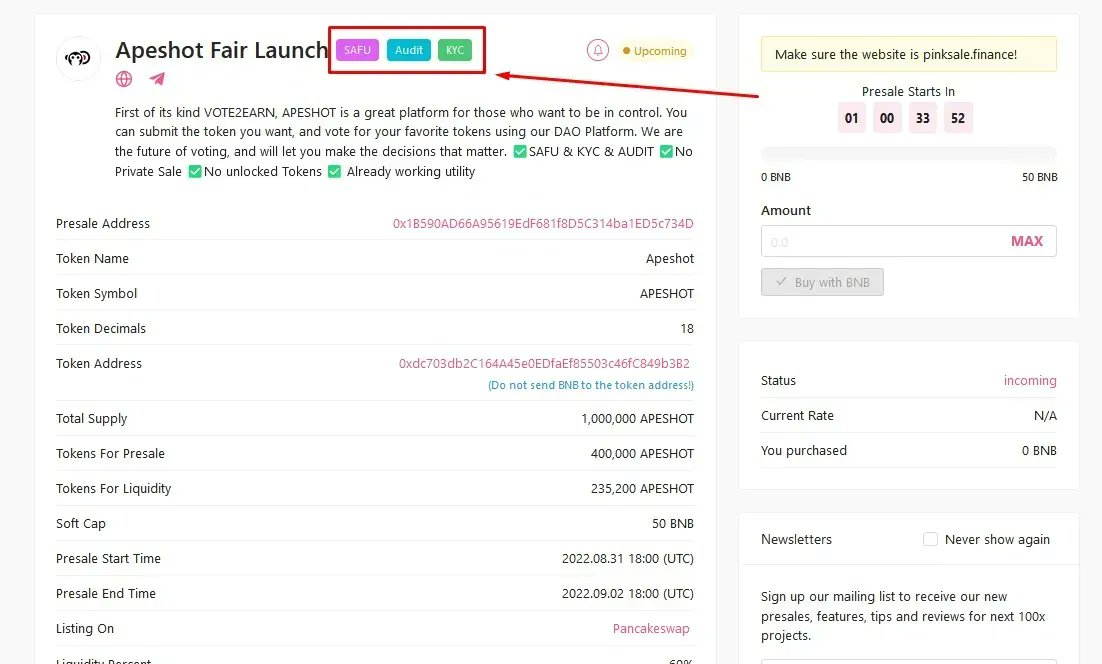Click the Token Name Apeshot value
1102x664 pixels.
[670, 259]
